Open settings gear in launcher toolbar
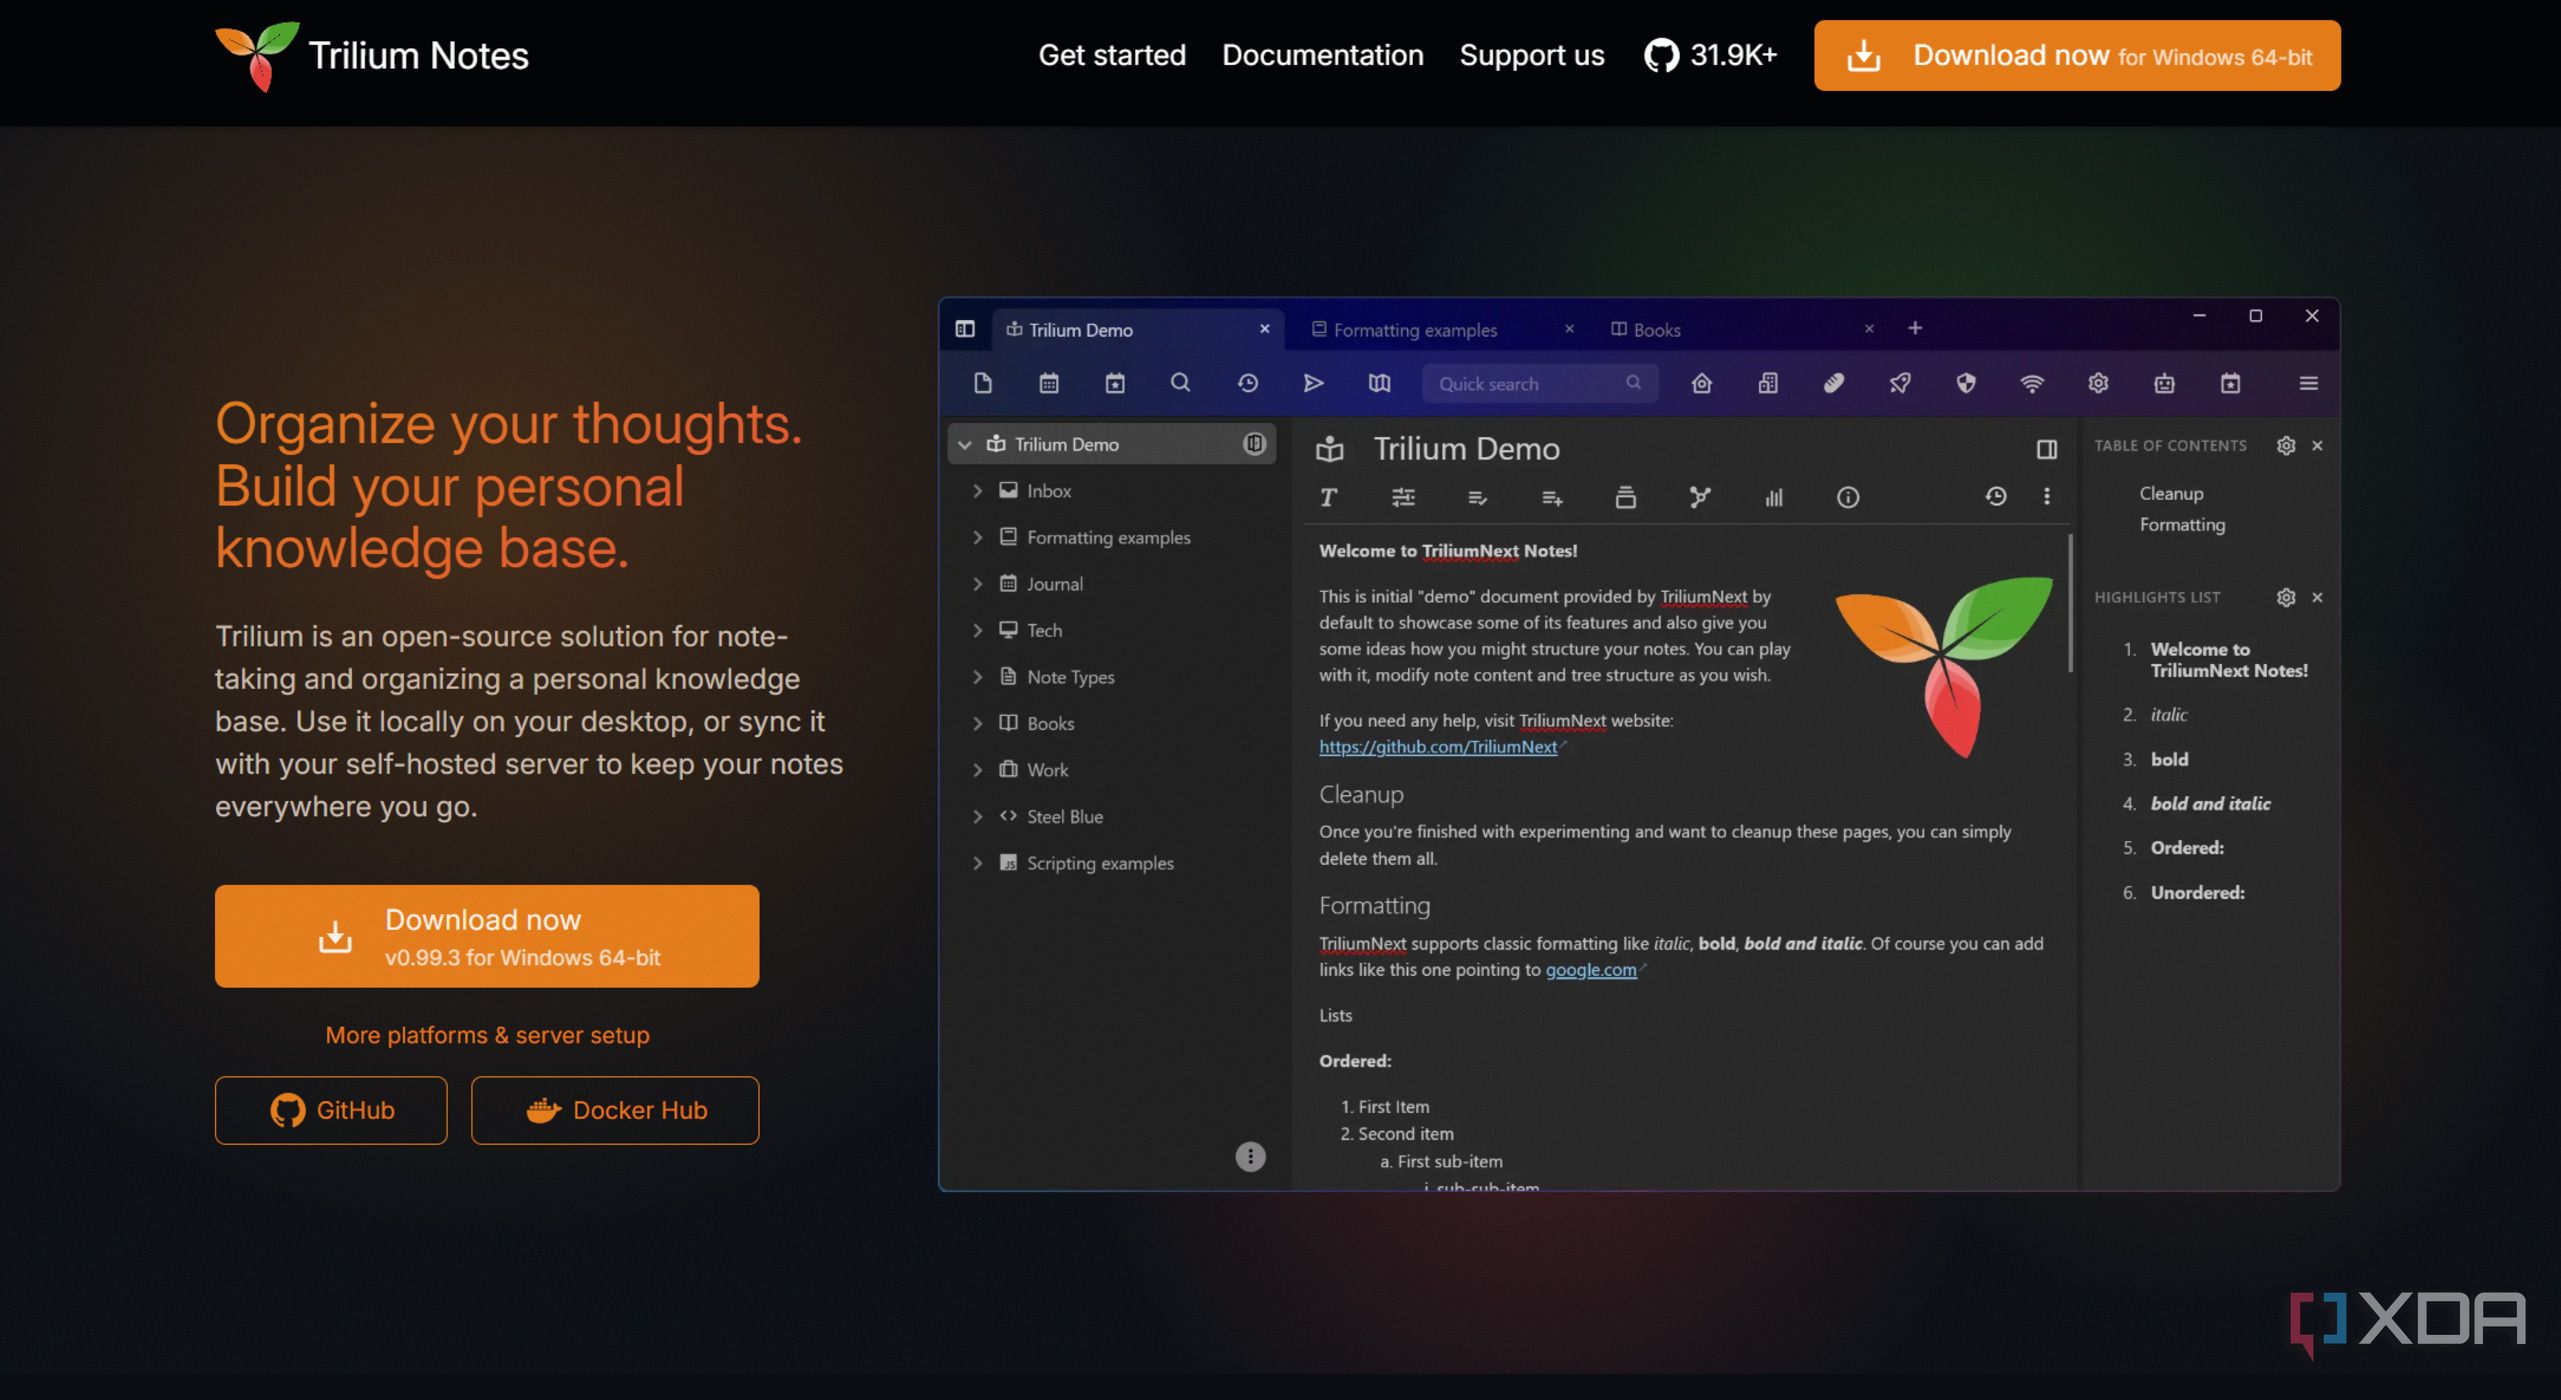This screenshot has width=2561, height=1400. tap(2098, 383)
